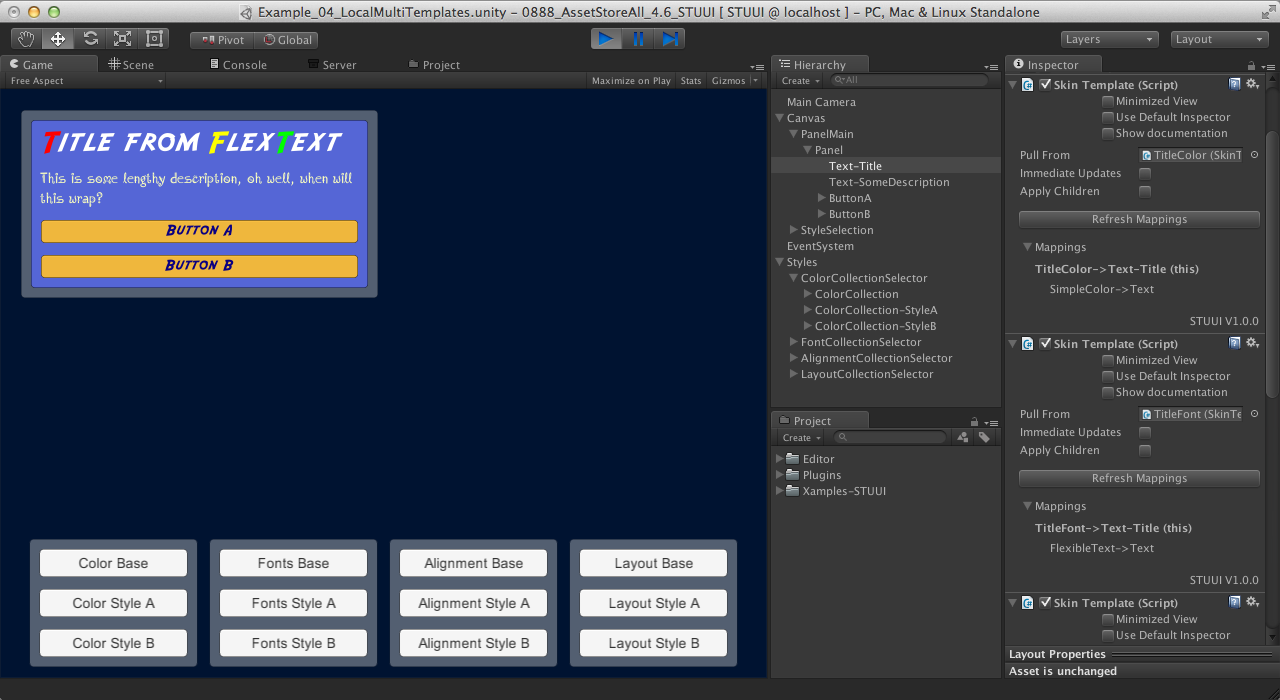This screenshot has height=700, width=1280.
Task: Click the Color Style A button
Action: click(x=113, y=603)
